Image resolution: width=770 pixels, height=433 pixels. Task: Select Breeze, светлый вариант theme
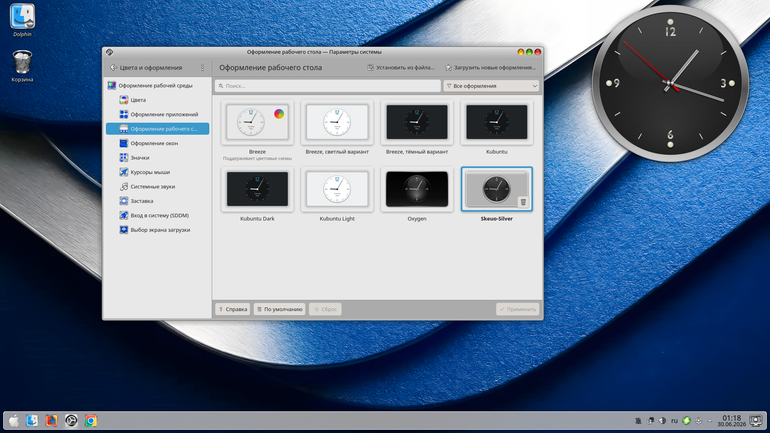(337, 122)
